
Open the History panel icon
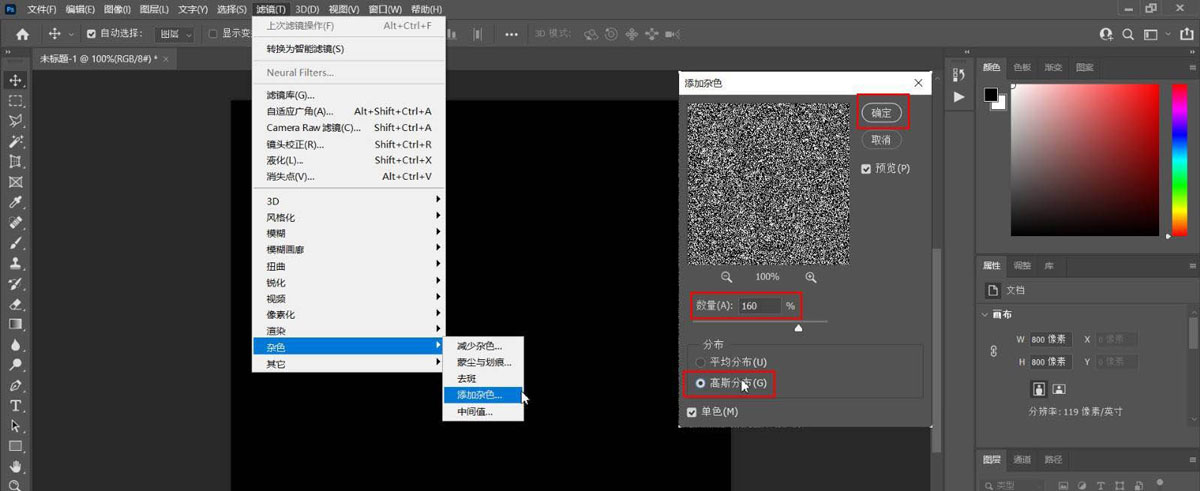pos(959,75)
